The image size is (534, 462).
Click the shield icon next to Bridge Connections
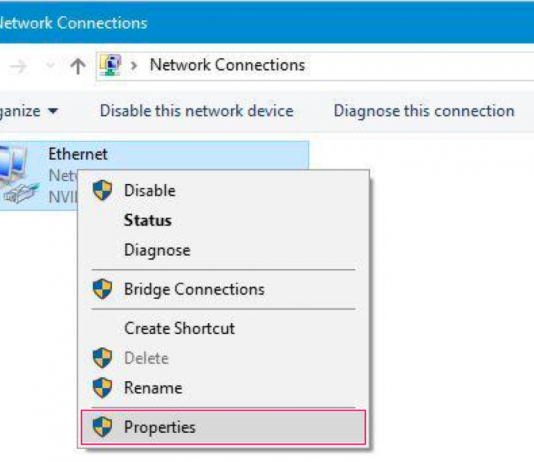click(x=102, y=289)
